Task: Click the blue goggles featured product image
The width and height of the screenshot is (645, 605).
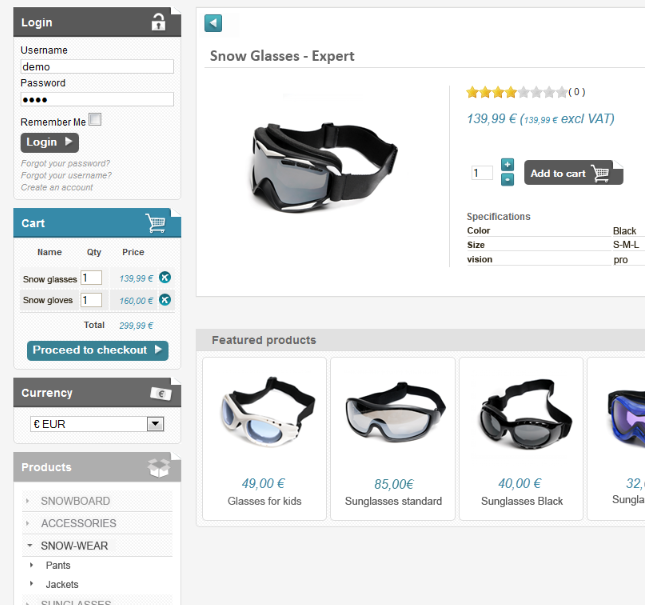Action: (x=626, y=419)
